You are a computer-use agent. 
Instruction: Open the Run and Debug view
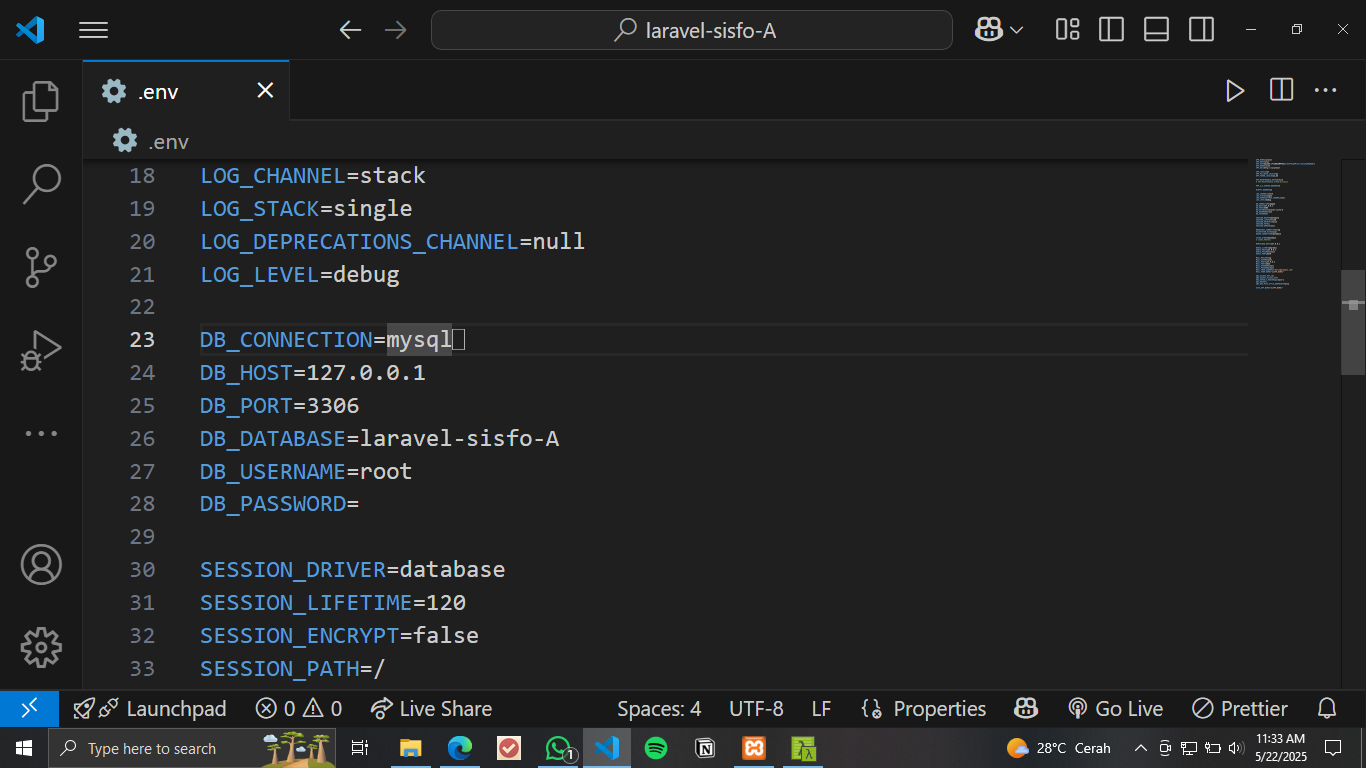coord(41,350)
